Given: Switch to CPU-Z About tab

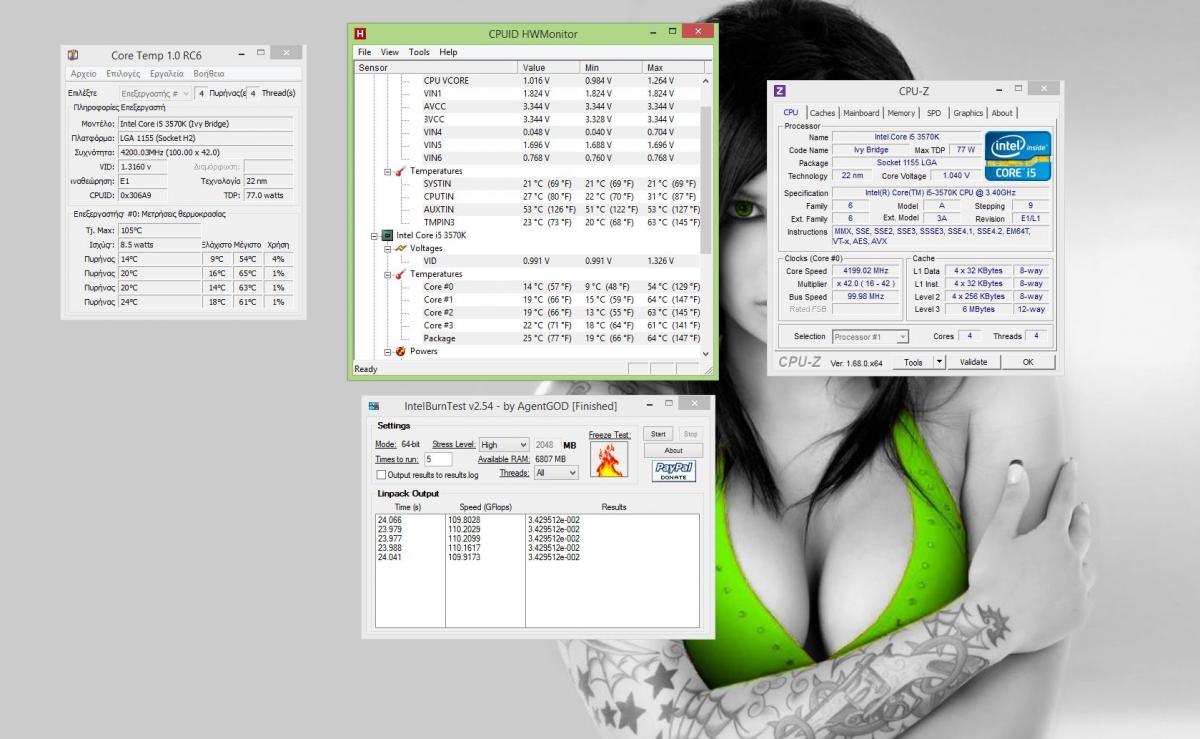Looking at the screenshot, I should [1002, 113].
